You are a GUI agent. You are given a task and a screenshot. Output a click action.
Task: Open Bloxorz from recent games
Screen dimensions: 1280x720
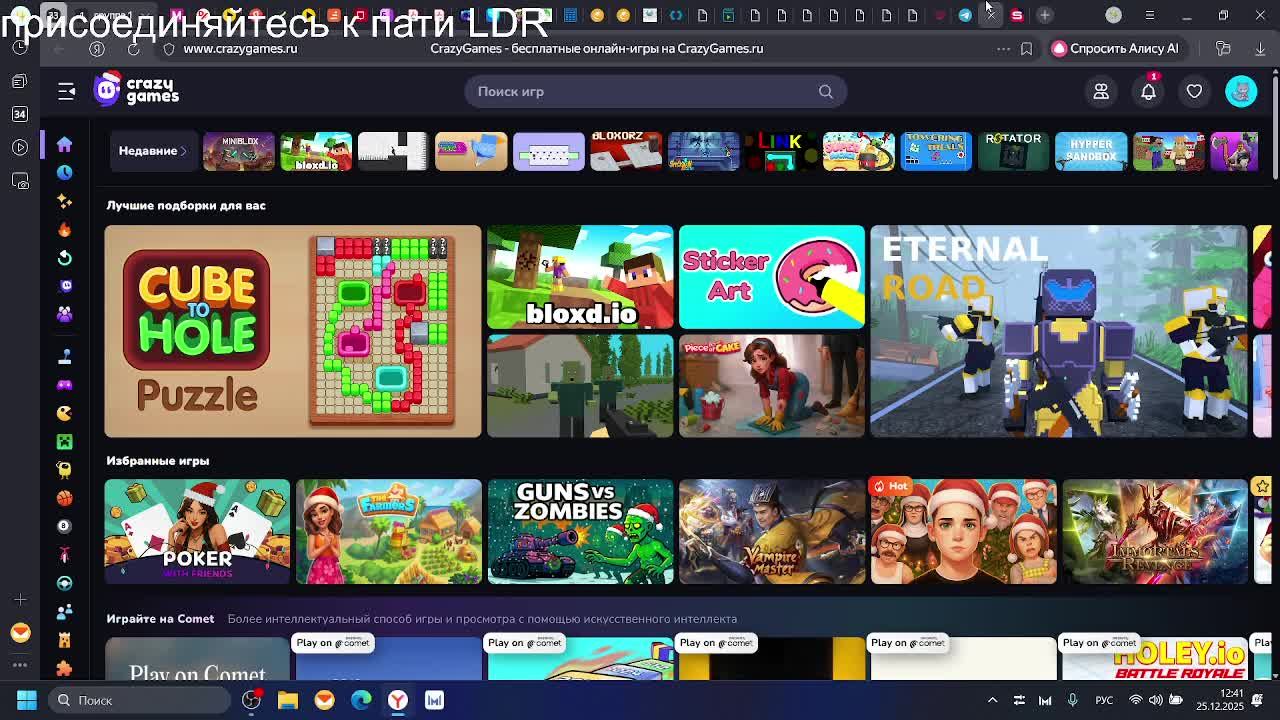click(626, 151)
